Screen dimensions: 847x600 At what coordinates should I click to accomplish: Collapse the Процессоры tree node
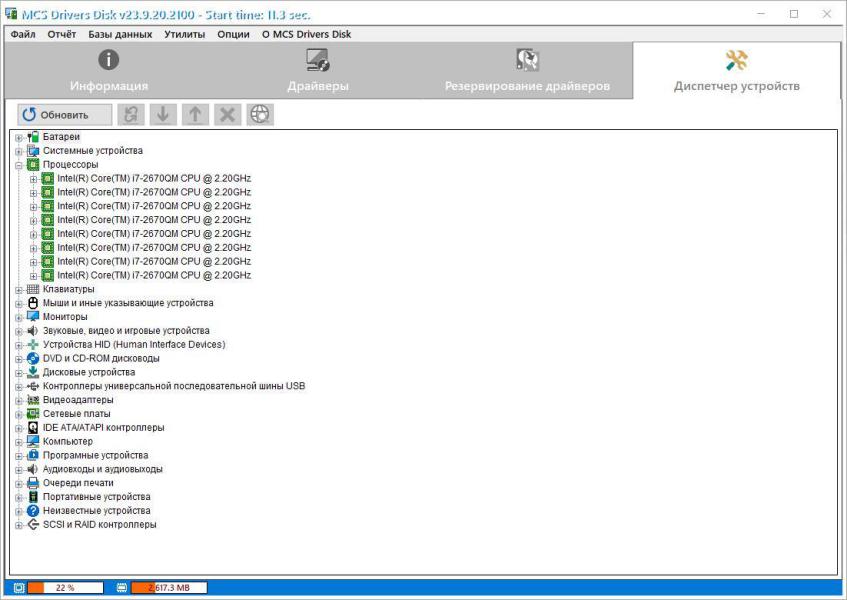[x=19, y=165]
